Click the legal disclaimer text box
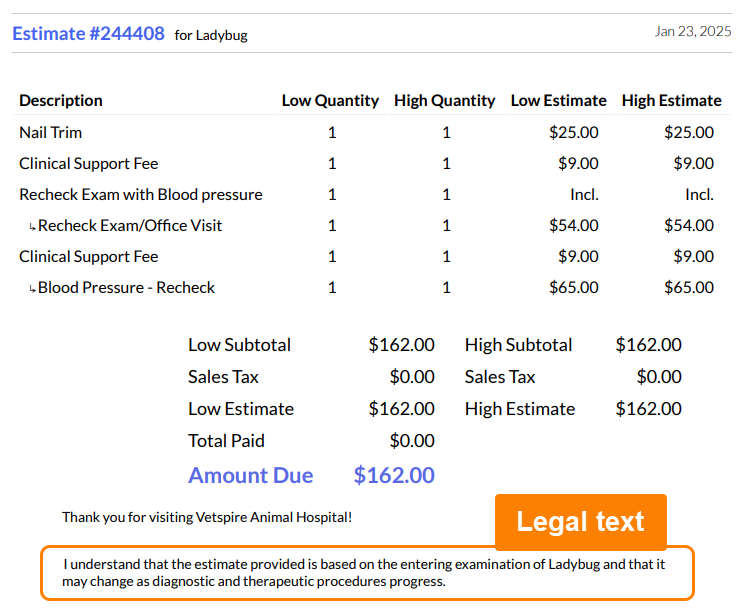Viewport: 745px width, 612px height. pos(366,572)
